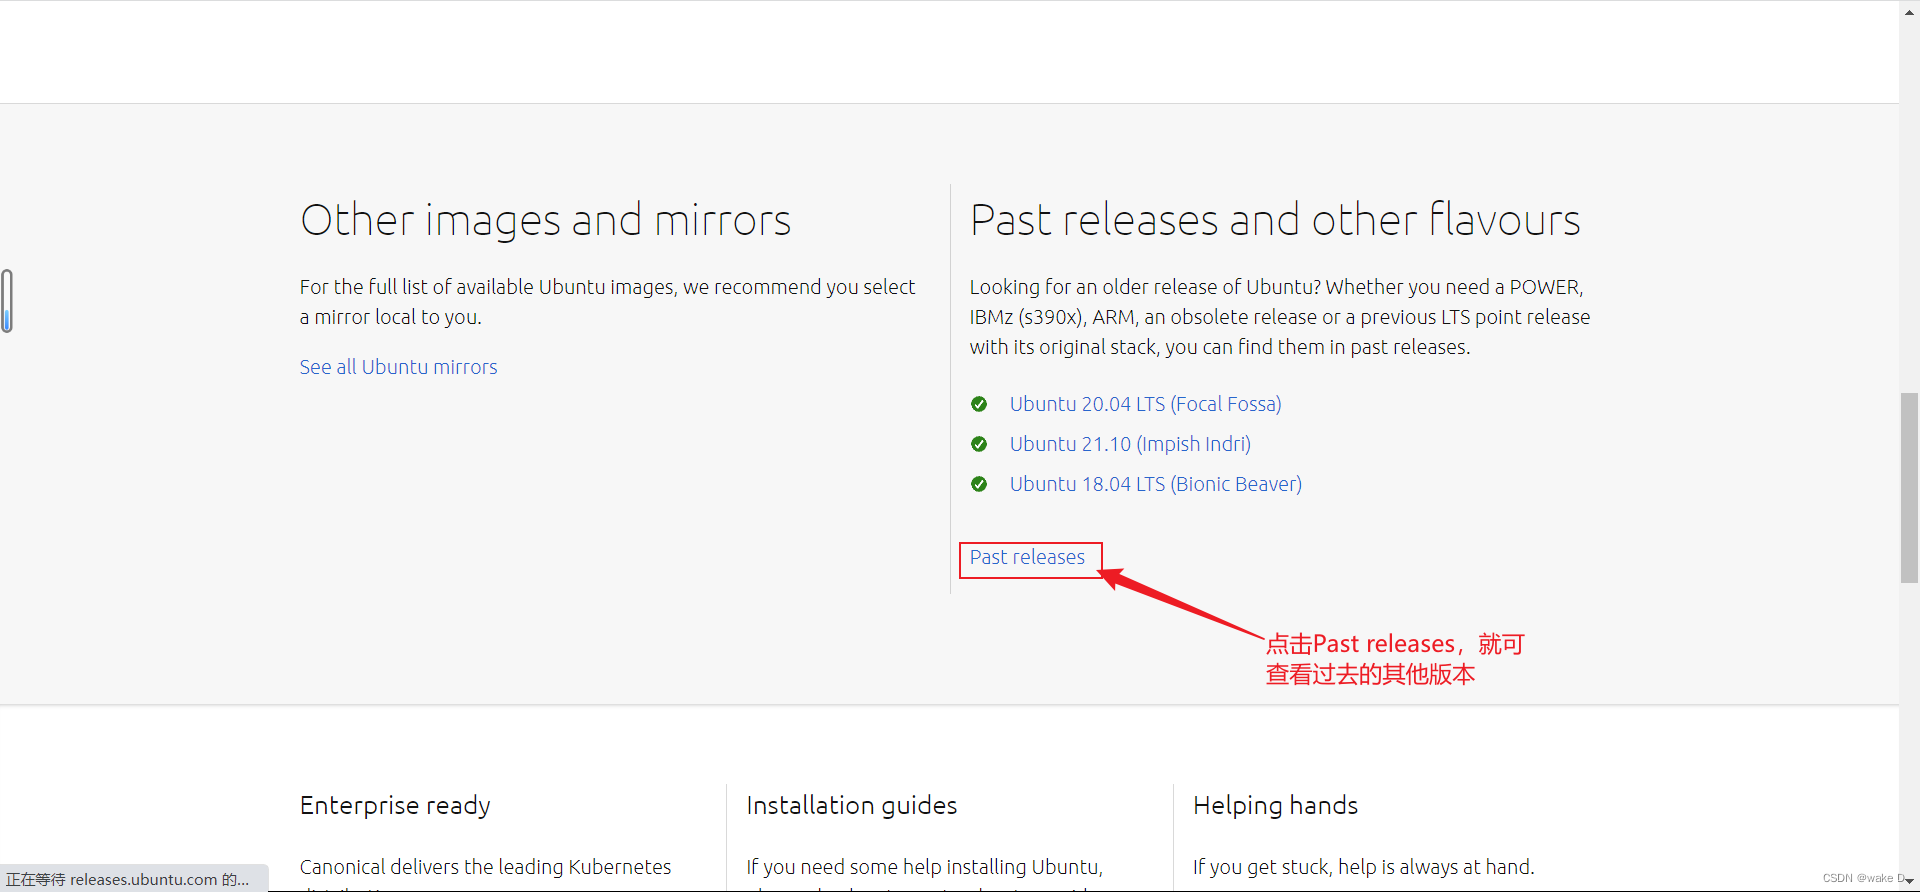Image resolution: width=1920 pixels, height=892 pixels.
Task: Open Ubuntu 18.04 LTS (Bionic Beaver) link
Action: point(1155,484)
